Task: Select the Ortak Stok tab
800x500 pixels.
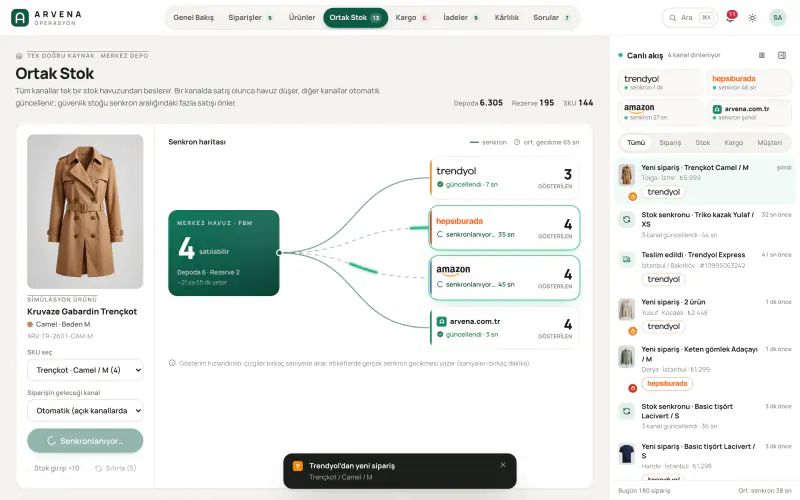Action: click(355, 18)
